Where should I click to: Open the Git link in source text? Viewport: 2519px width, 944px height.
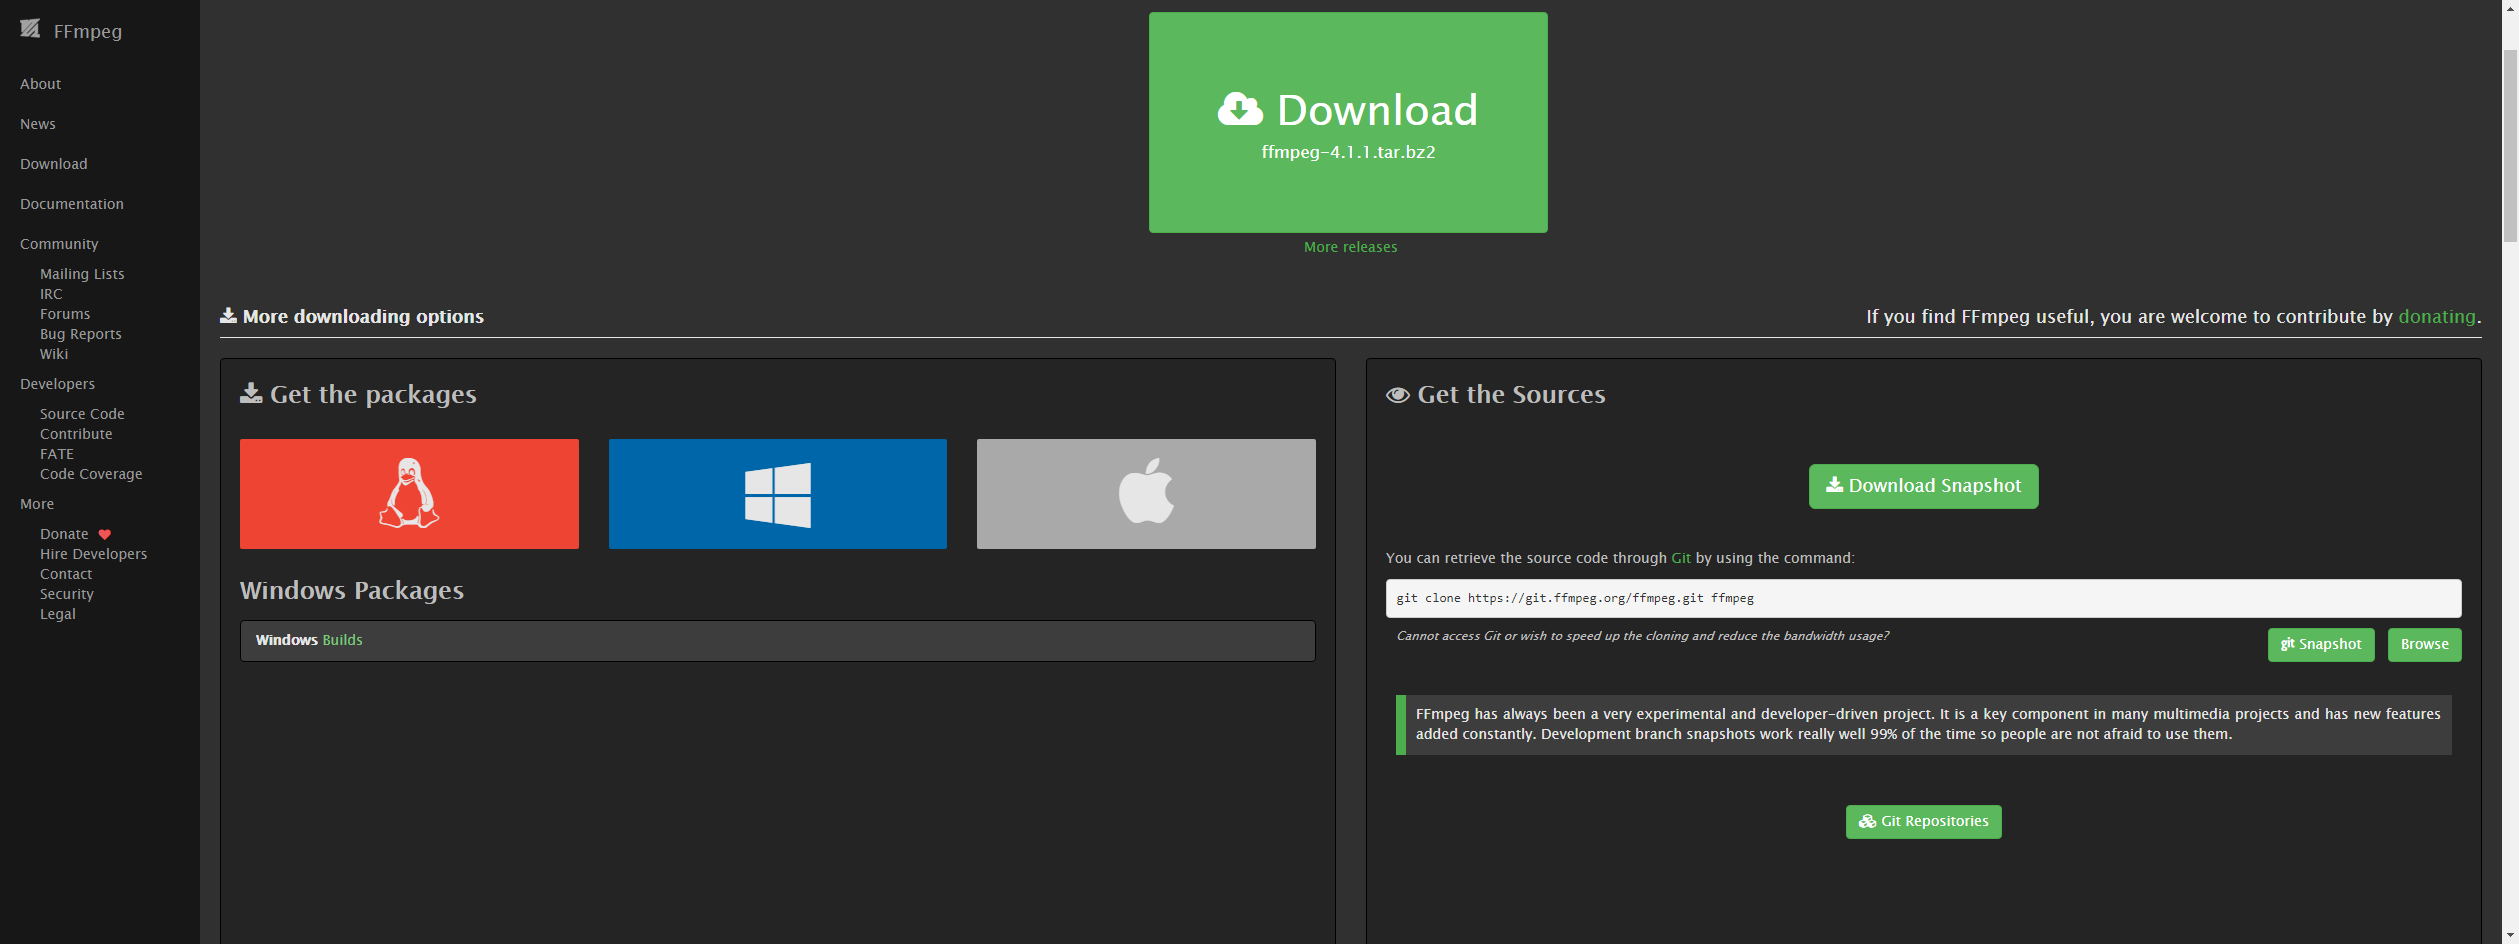tap(1681, 558)
